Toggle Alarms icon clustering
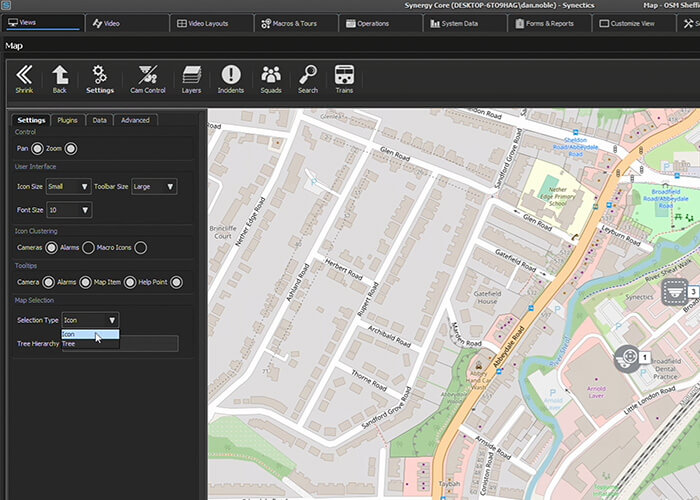This screenshot has width=700, height=500. (88, 247)
